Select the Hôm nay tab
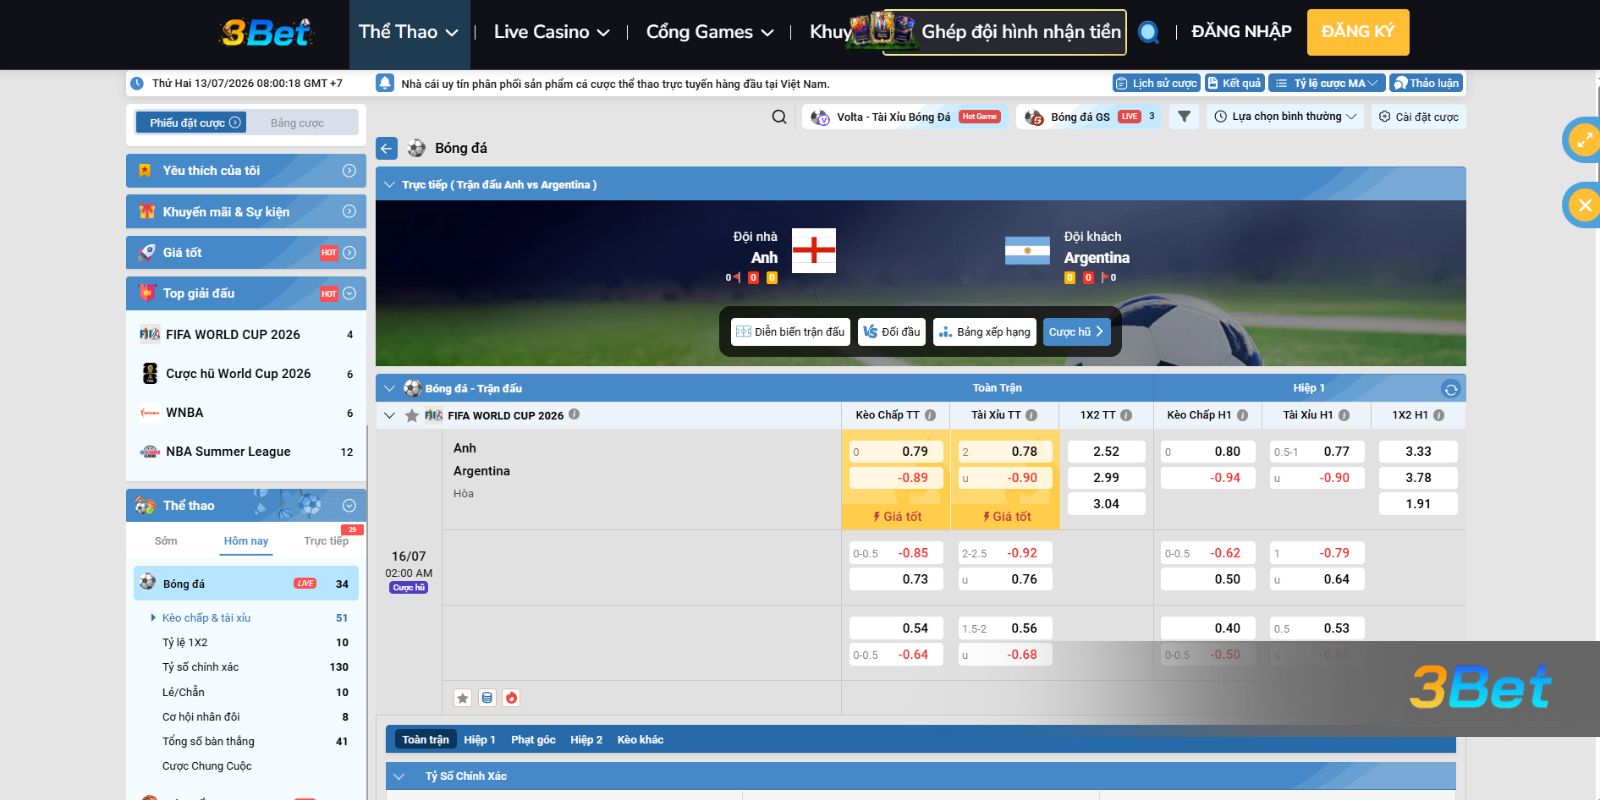1600x800 pixels. click(x=246, y=541)
